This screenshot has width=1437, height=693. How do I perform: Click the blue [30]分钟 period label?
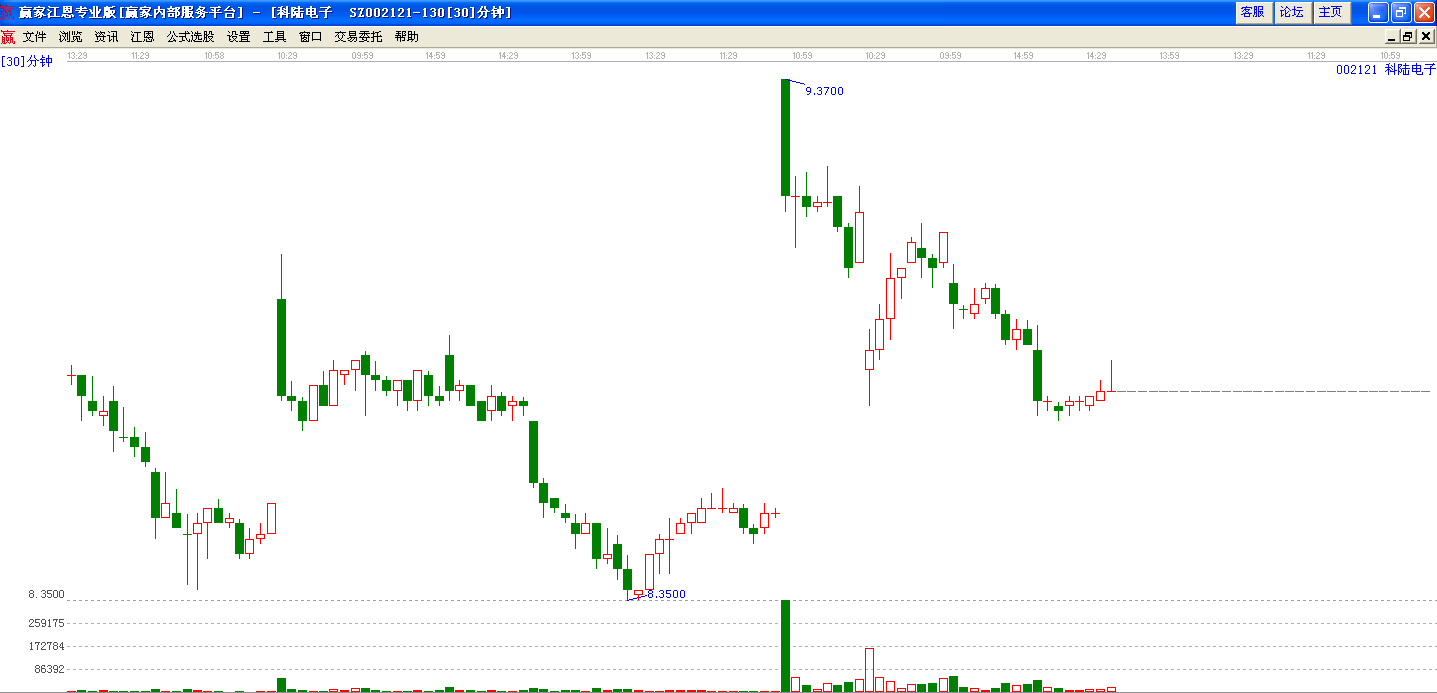[x=27, y=61]
